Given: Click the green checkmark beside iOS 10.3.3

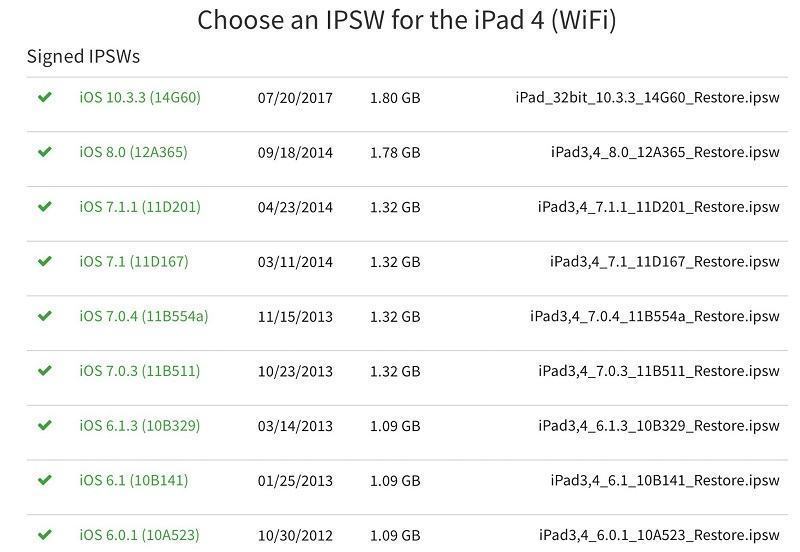Looking at the screenshot, I should coord(44,97).
